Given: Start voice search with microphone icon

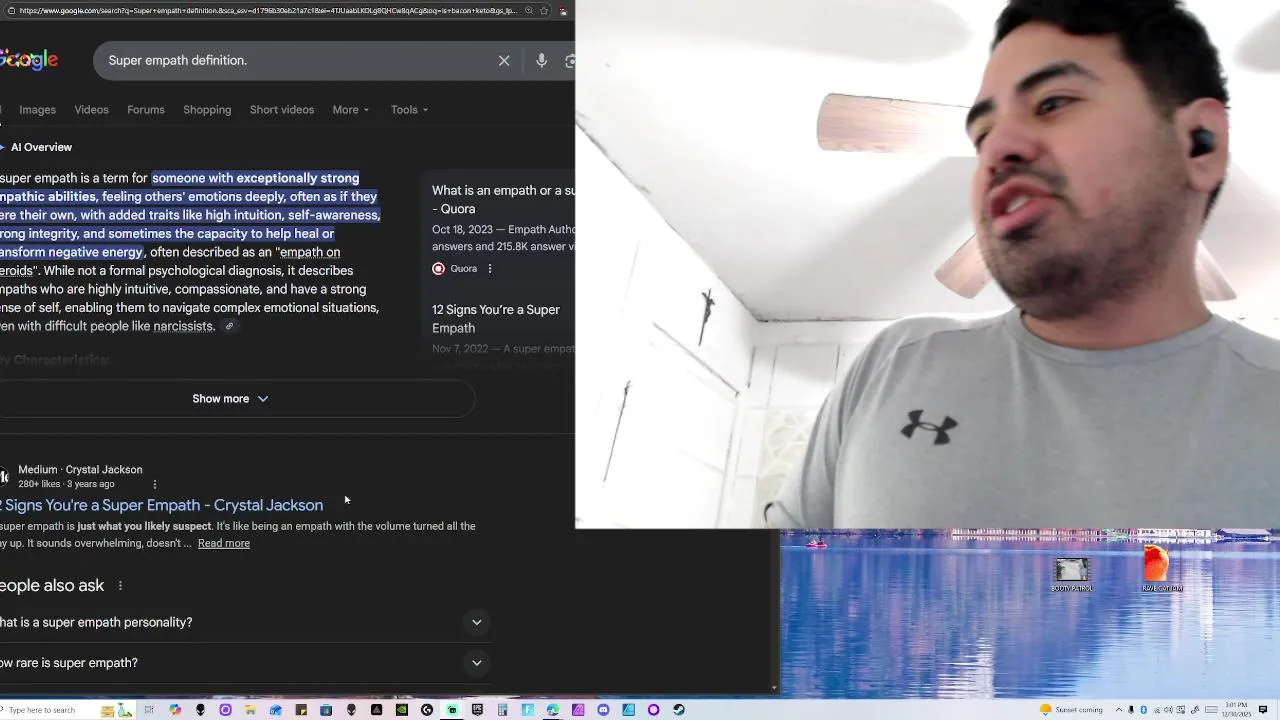Looking at the screenshot, I should click(541, 61).
